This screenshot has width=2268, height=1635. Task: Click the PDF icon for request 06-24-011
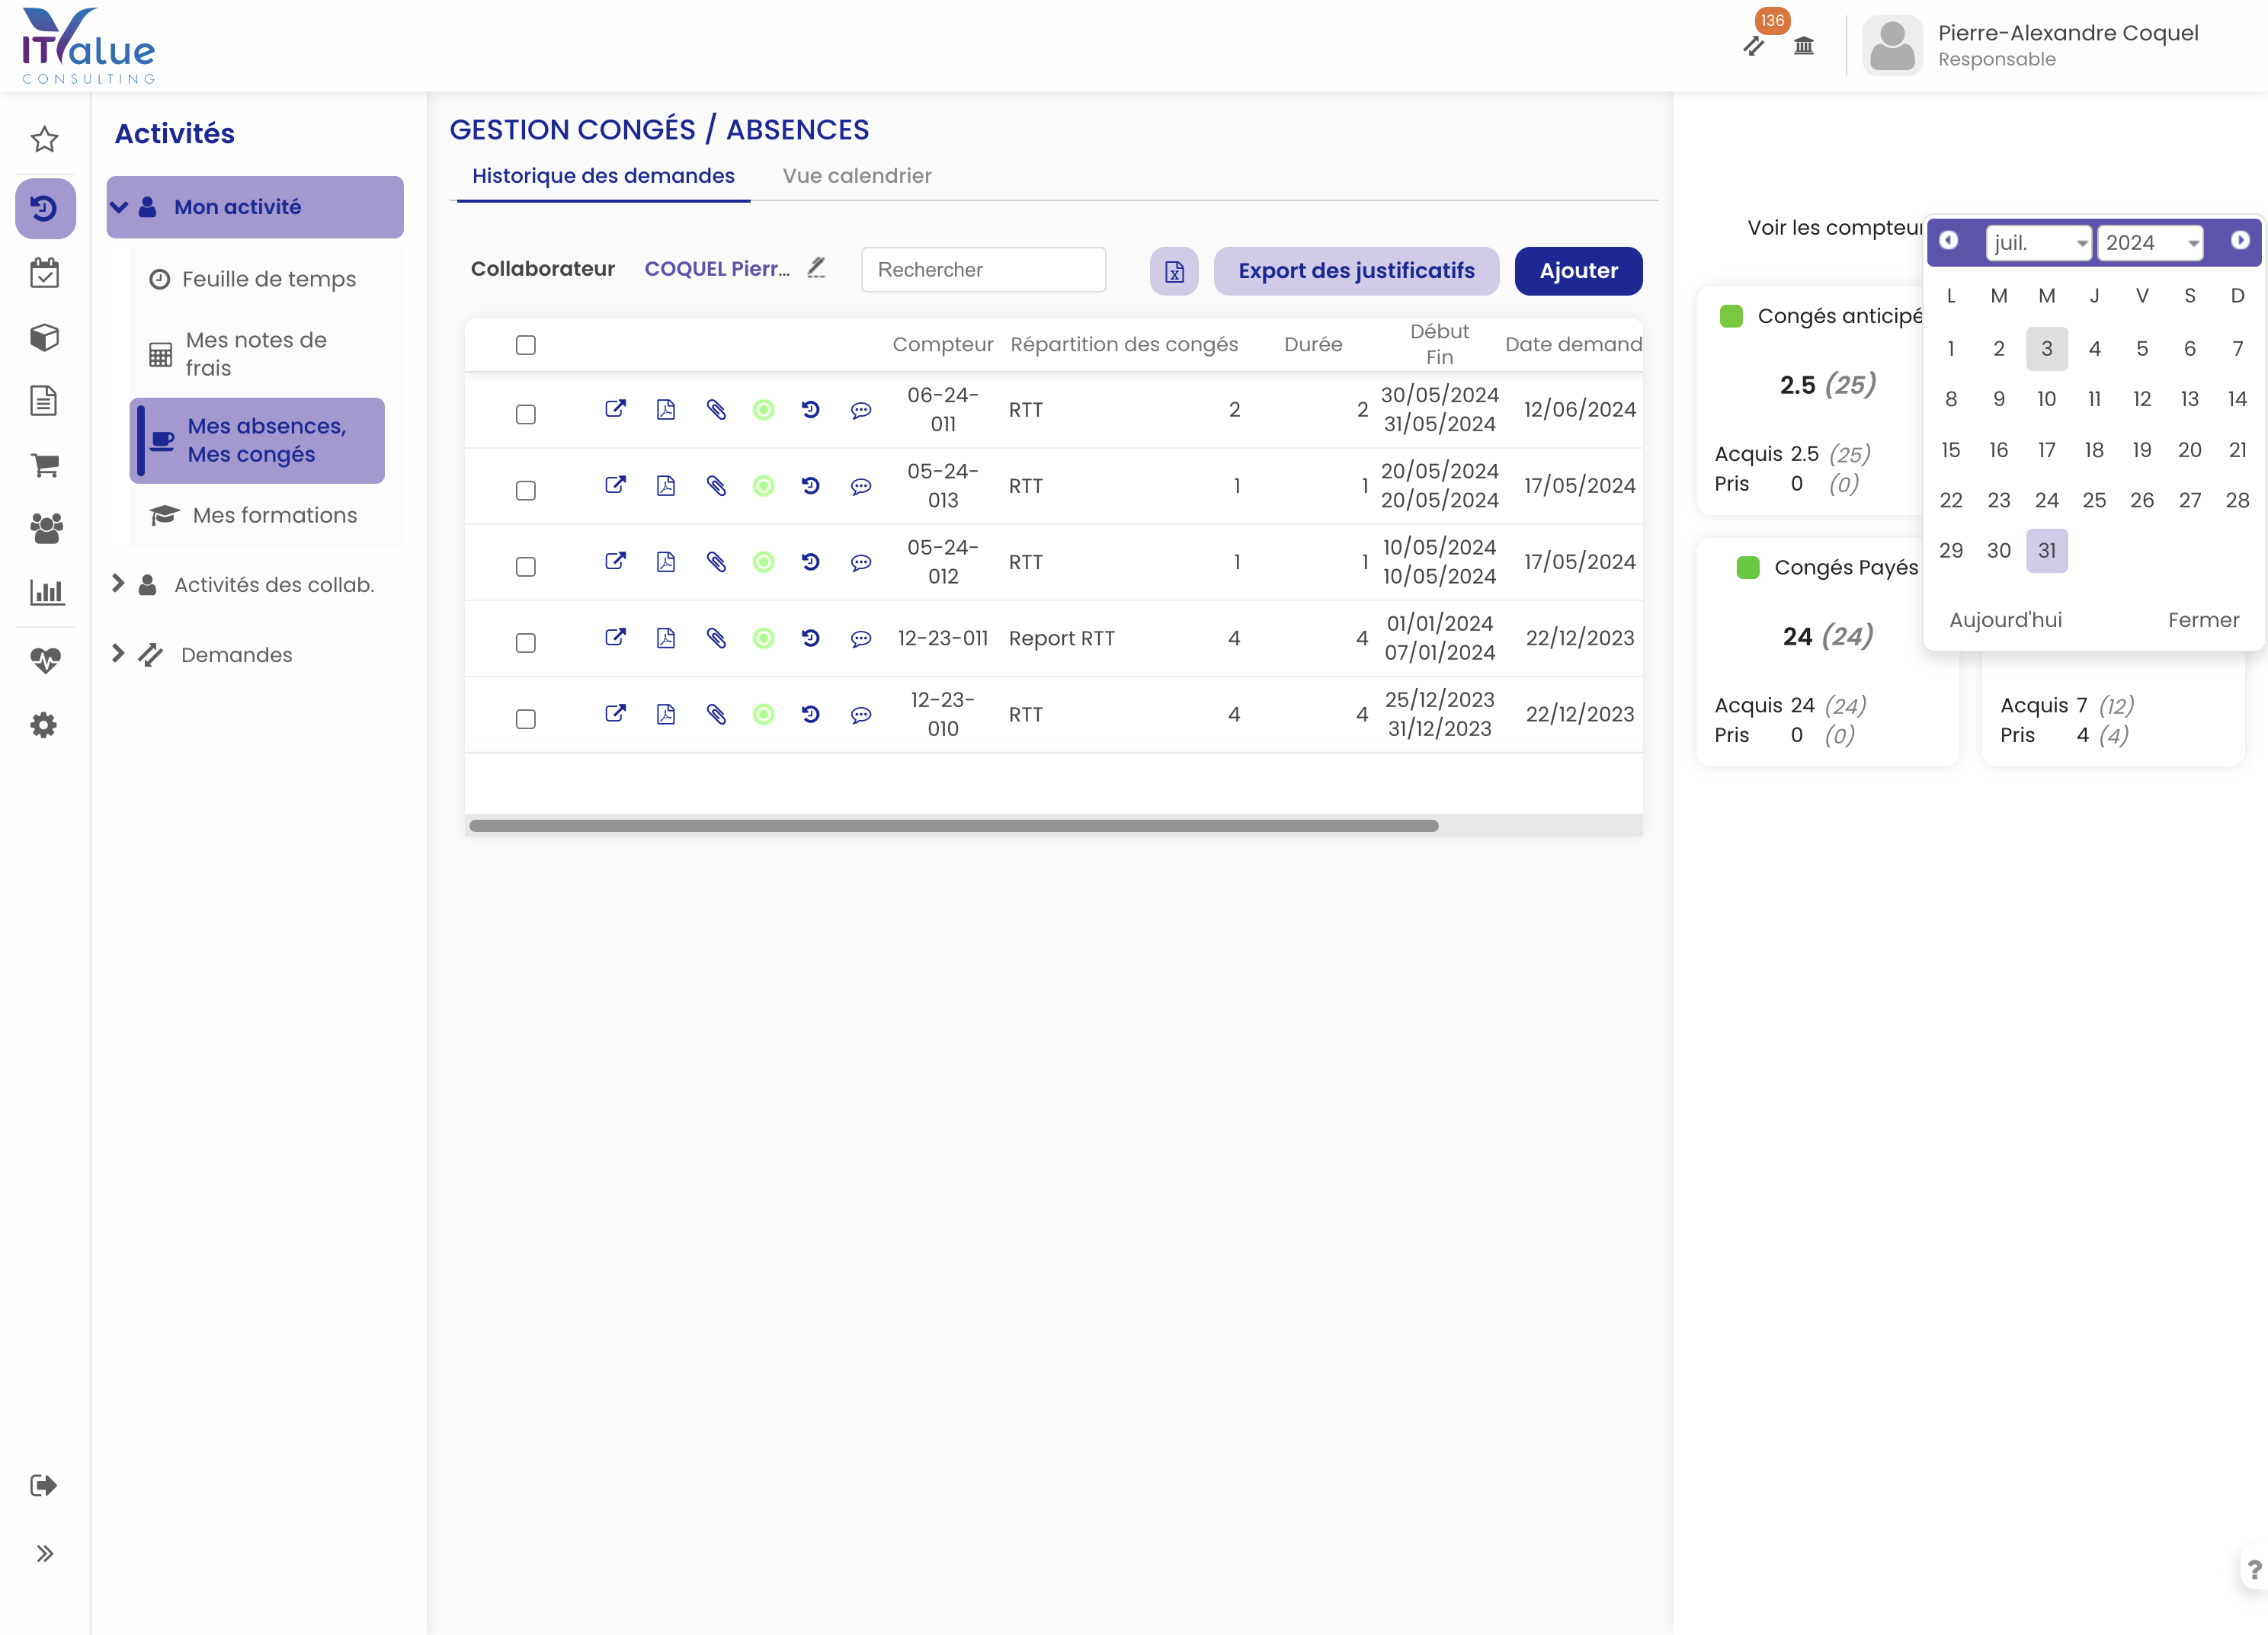click(666, 409)
